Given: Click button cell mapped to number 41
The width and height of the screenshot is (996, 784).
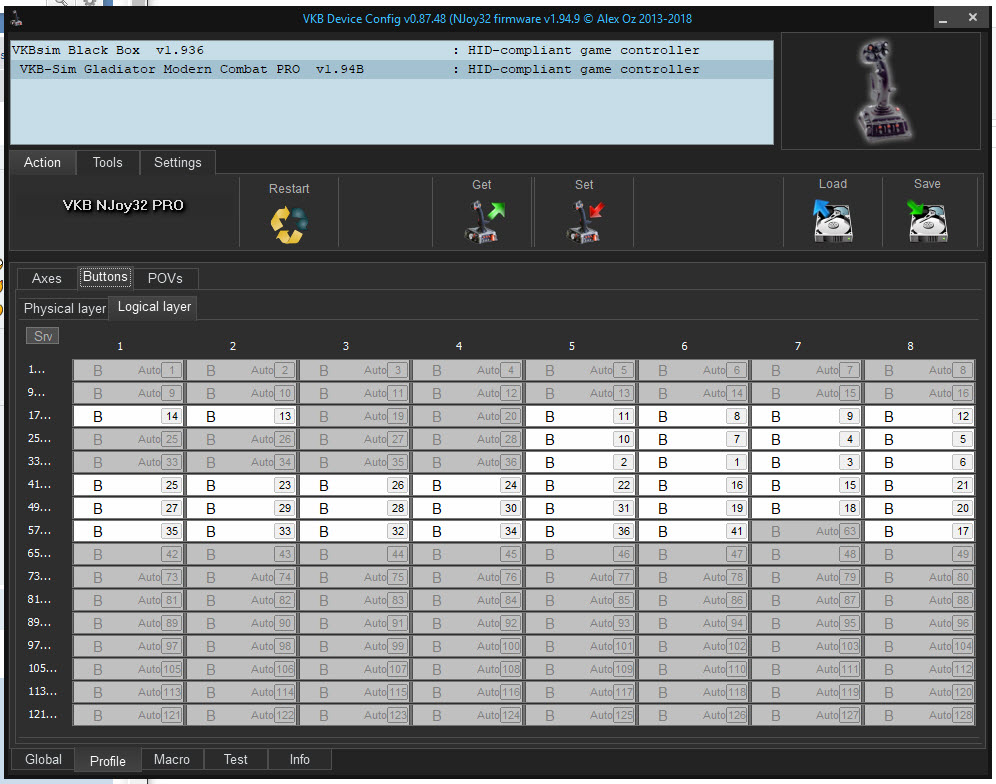Looking at the screenshot, I should [x=693, y=532].
